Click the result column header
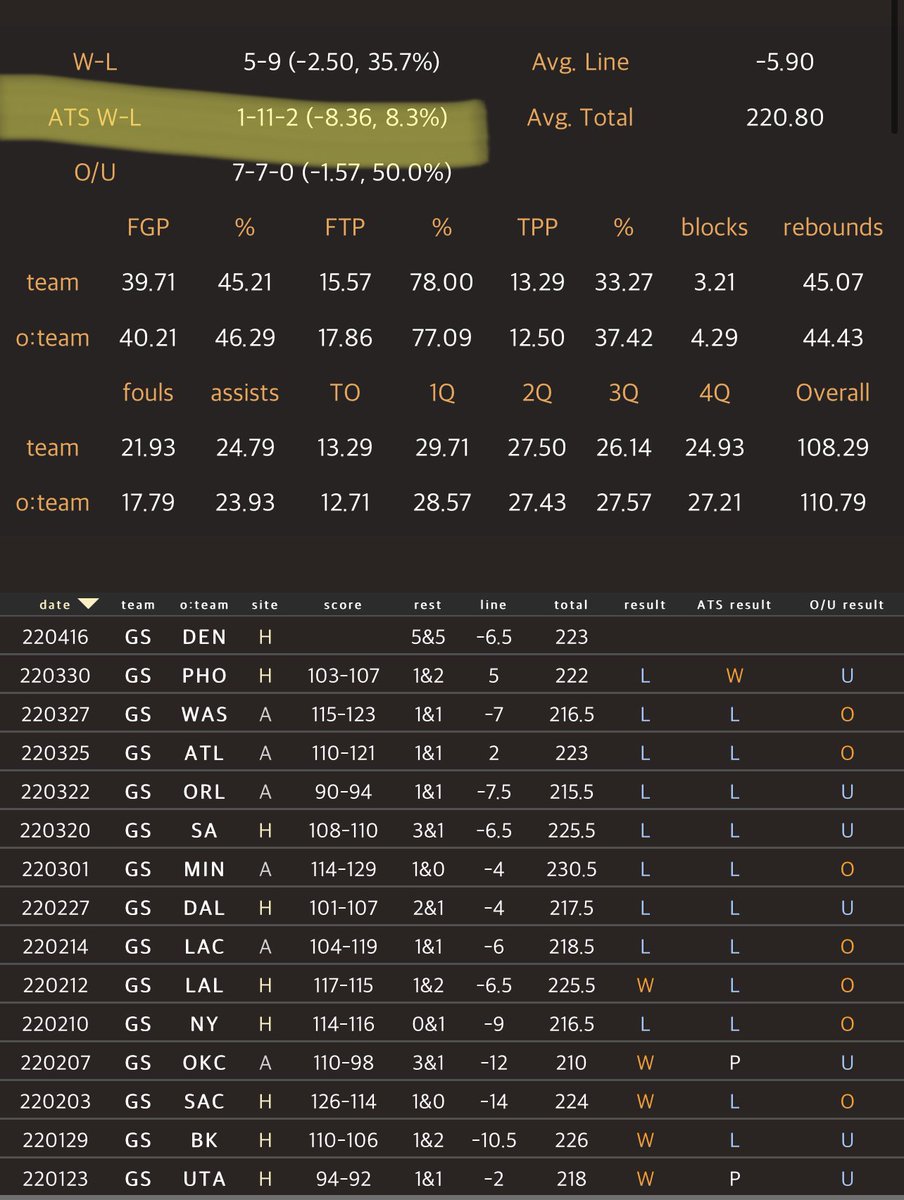904x1200 pixels. [645, 604]
